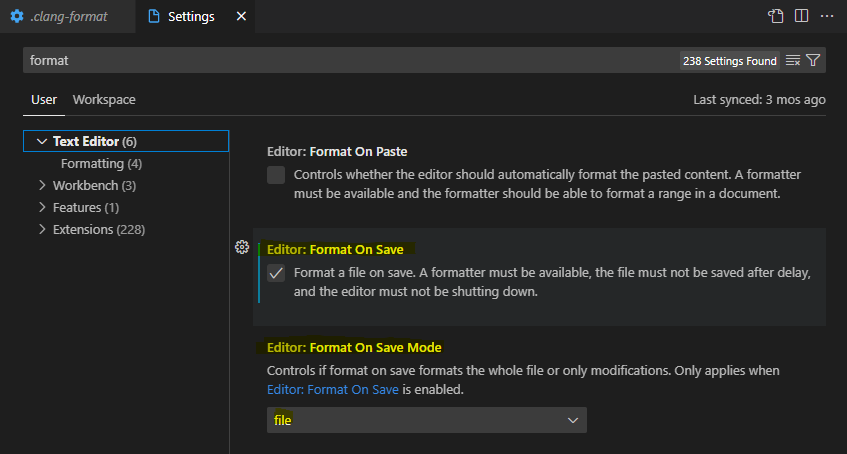
Task: Click the 'Editor: Format On Paste' heading
Action: point(337,152)
